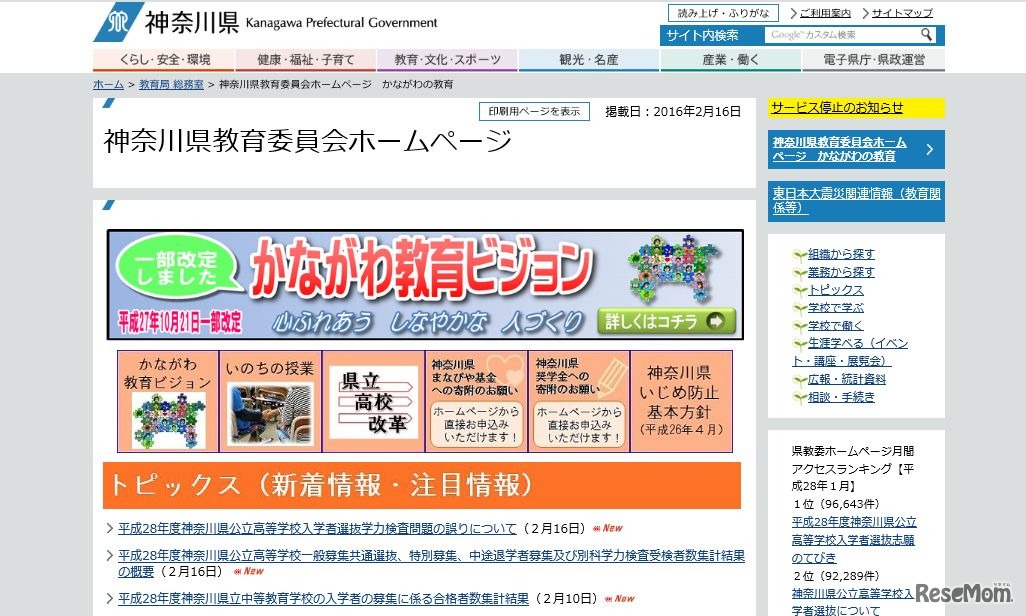Open the トピックス sidebar link
1026x616 pixels.
click(836, 290)
